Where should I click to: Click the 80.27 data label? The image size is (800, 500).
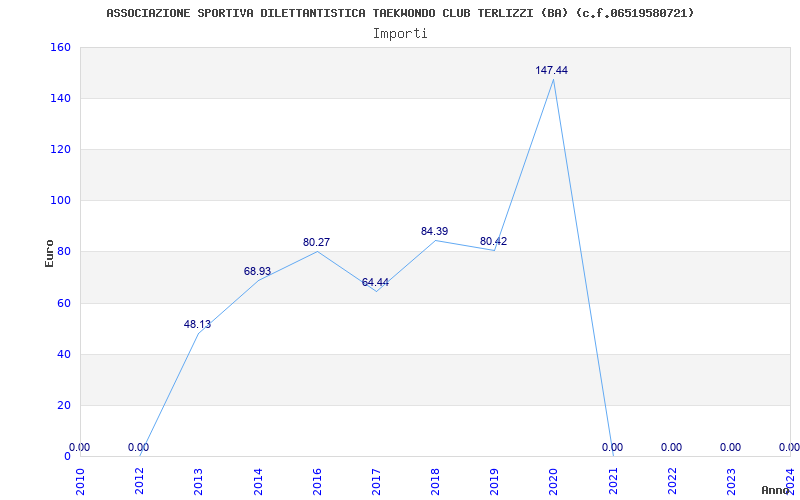[x=316, y=242]
